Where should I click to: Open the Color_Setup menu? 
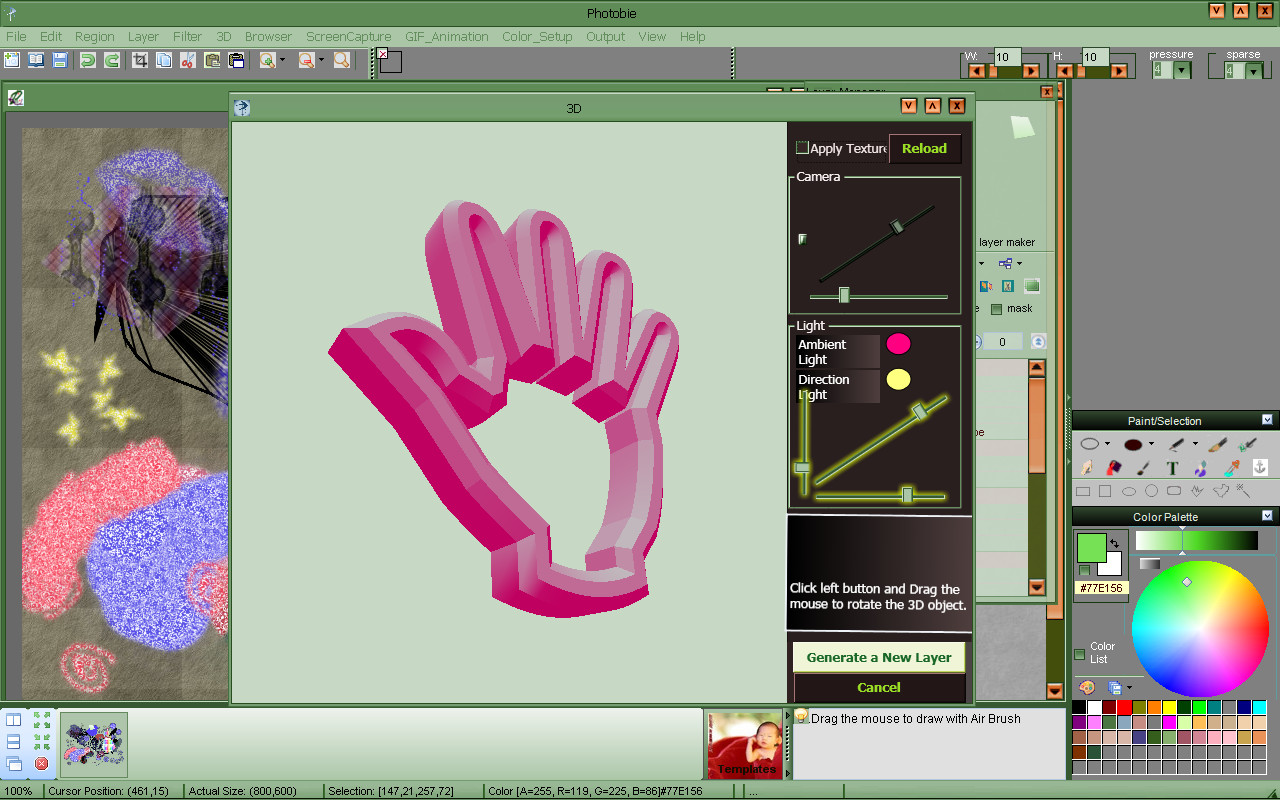537,36
